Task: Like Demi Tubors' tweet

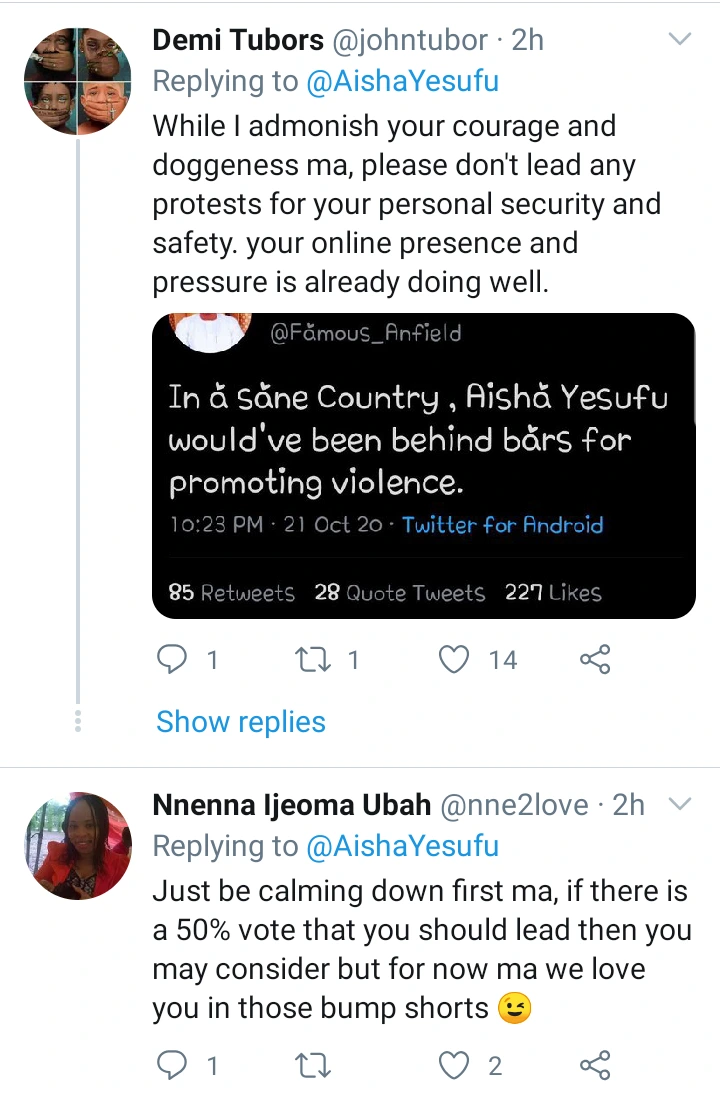Action: tap(455, 659)
